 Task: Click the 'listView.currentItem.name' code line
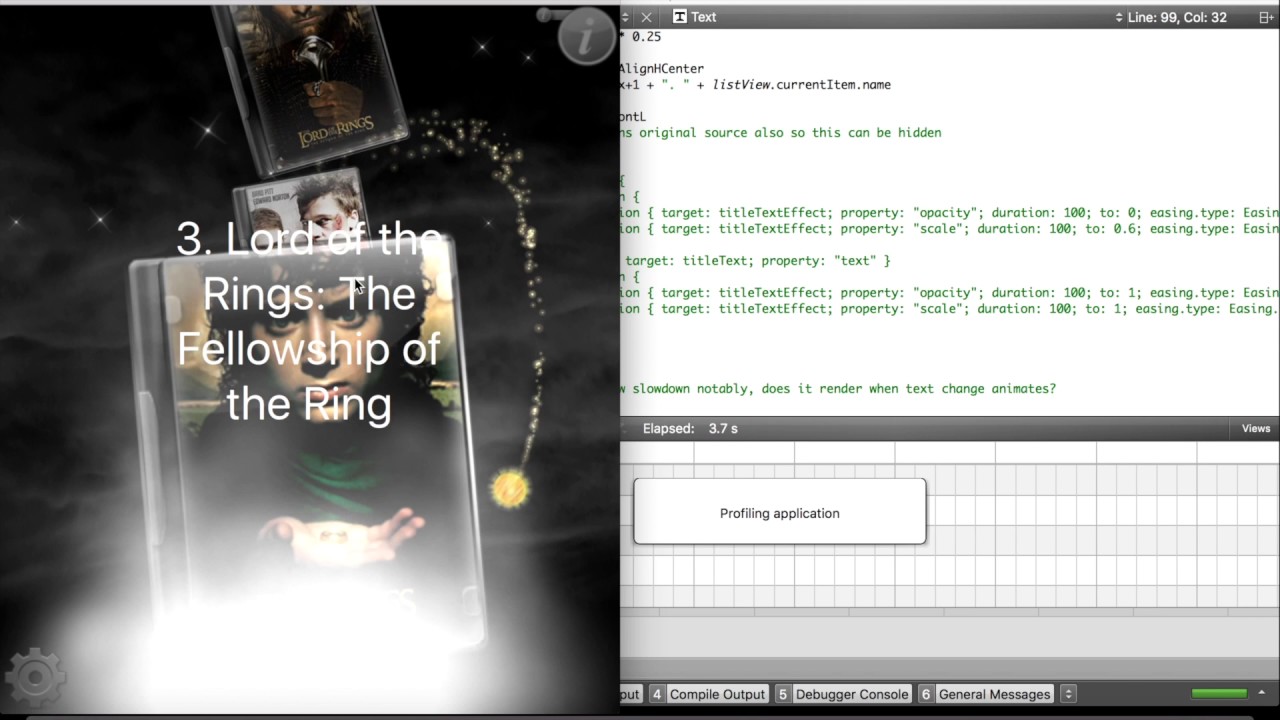[x=755, y=85]
